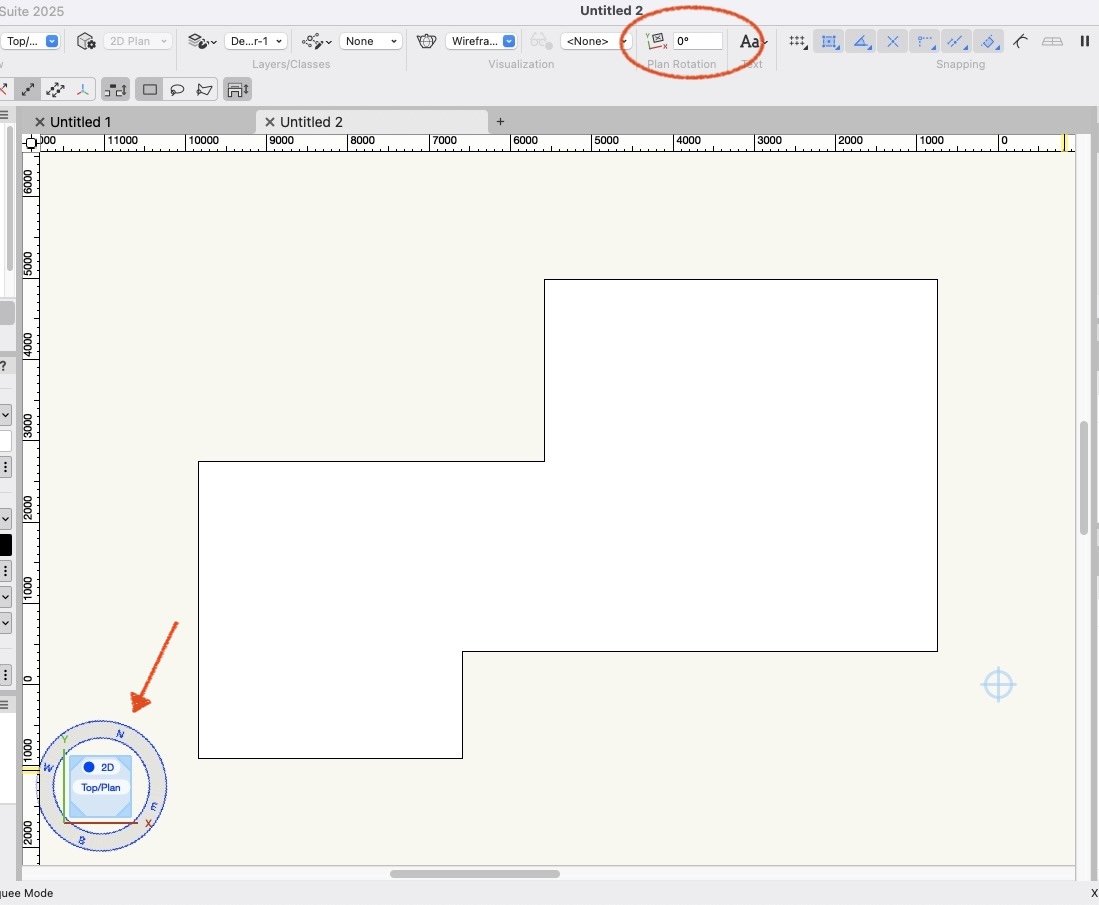Select the lasso marquee mode icon
Viewport: 1099px width, 905px height.
click(177, 90)
